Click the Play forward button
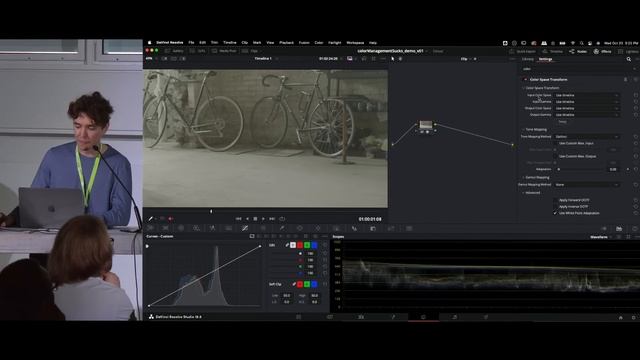 263,219
